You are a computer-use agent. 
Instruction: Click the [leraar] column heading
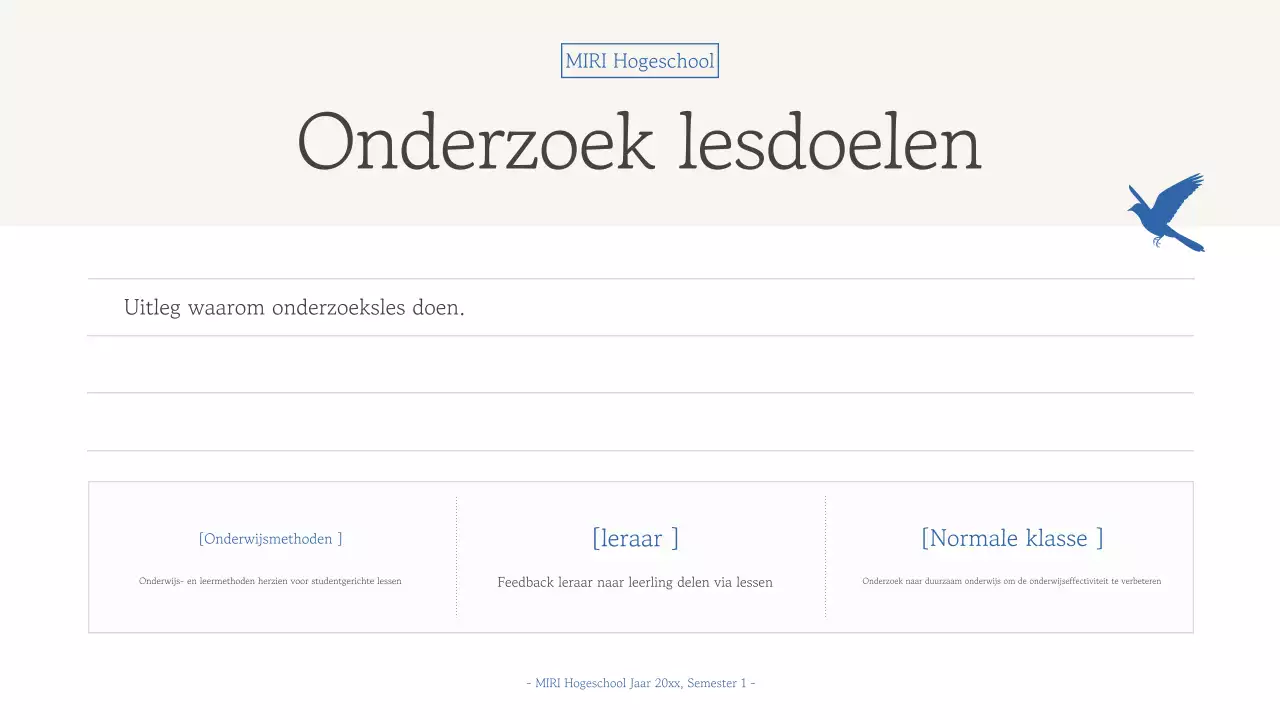(x=635, y=538)
